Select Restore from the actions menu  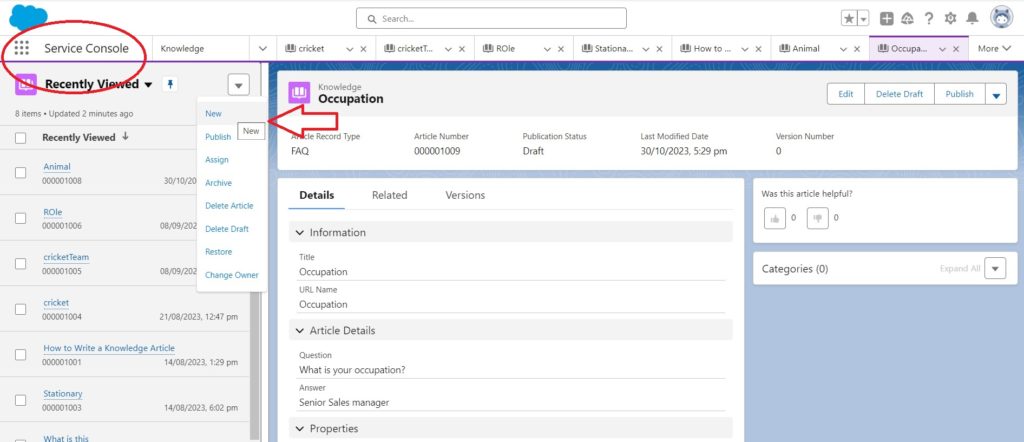point(218,252)
